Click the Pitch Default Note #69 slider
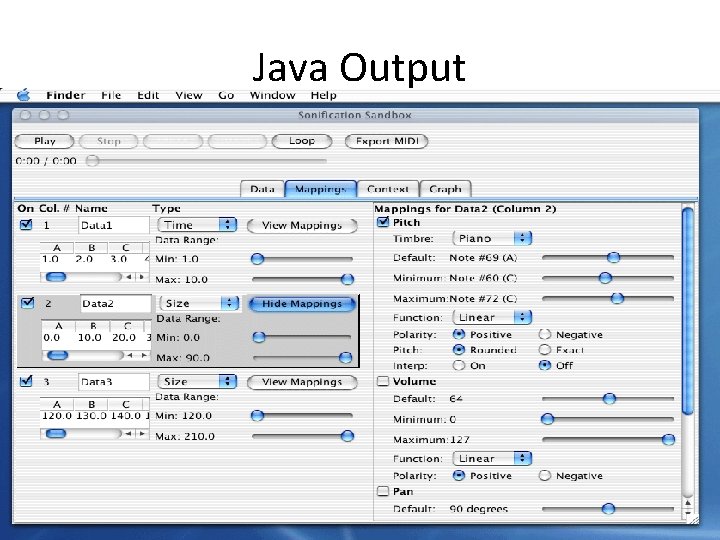The height and width of the screenshot is (540, 720). [608, 258]
